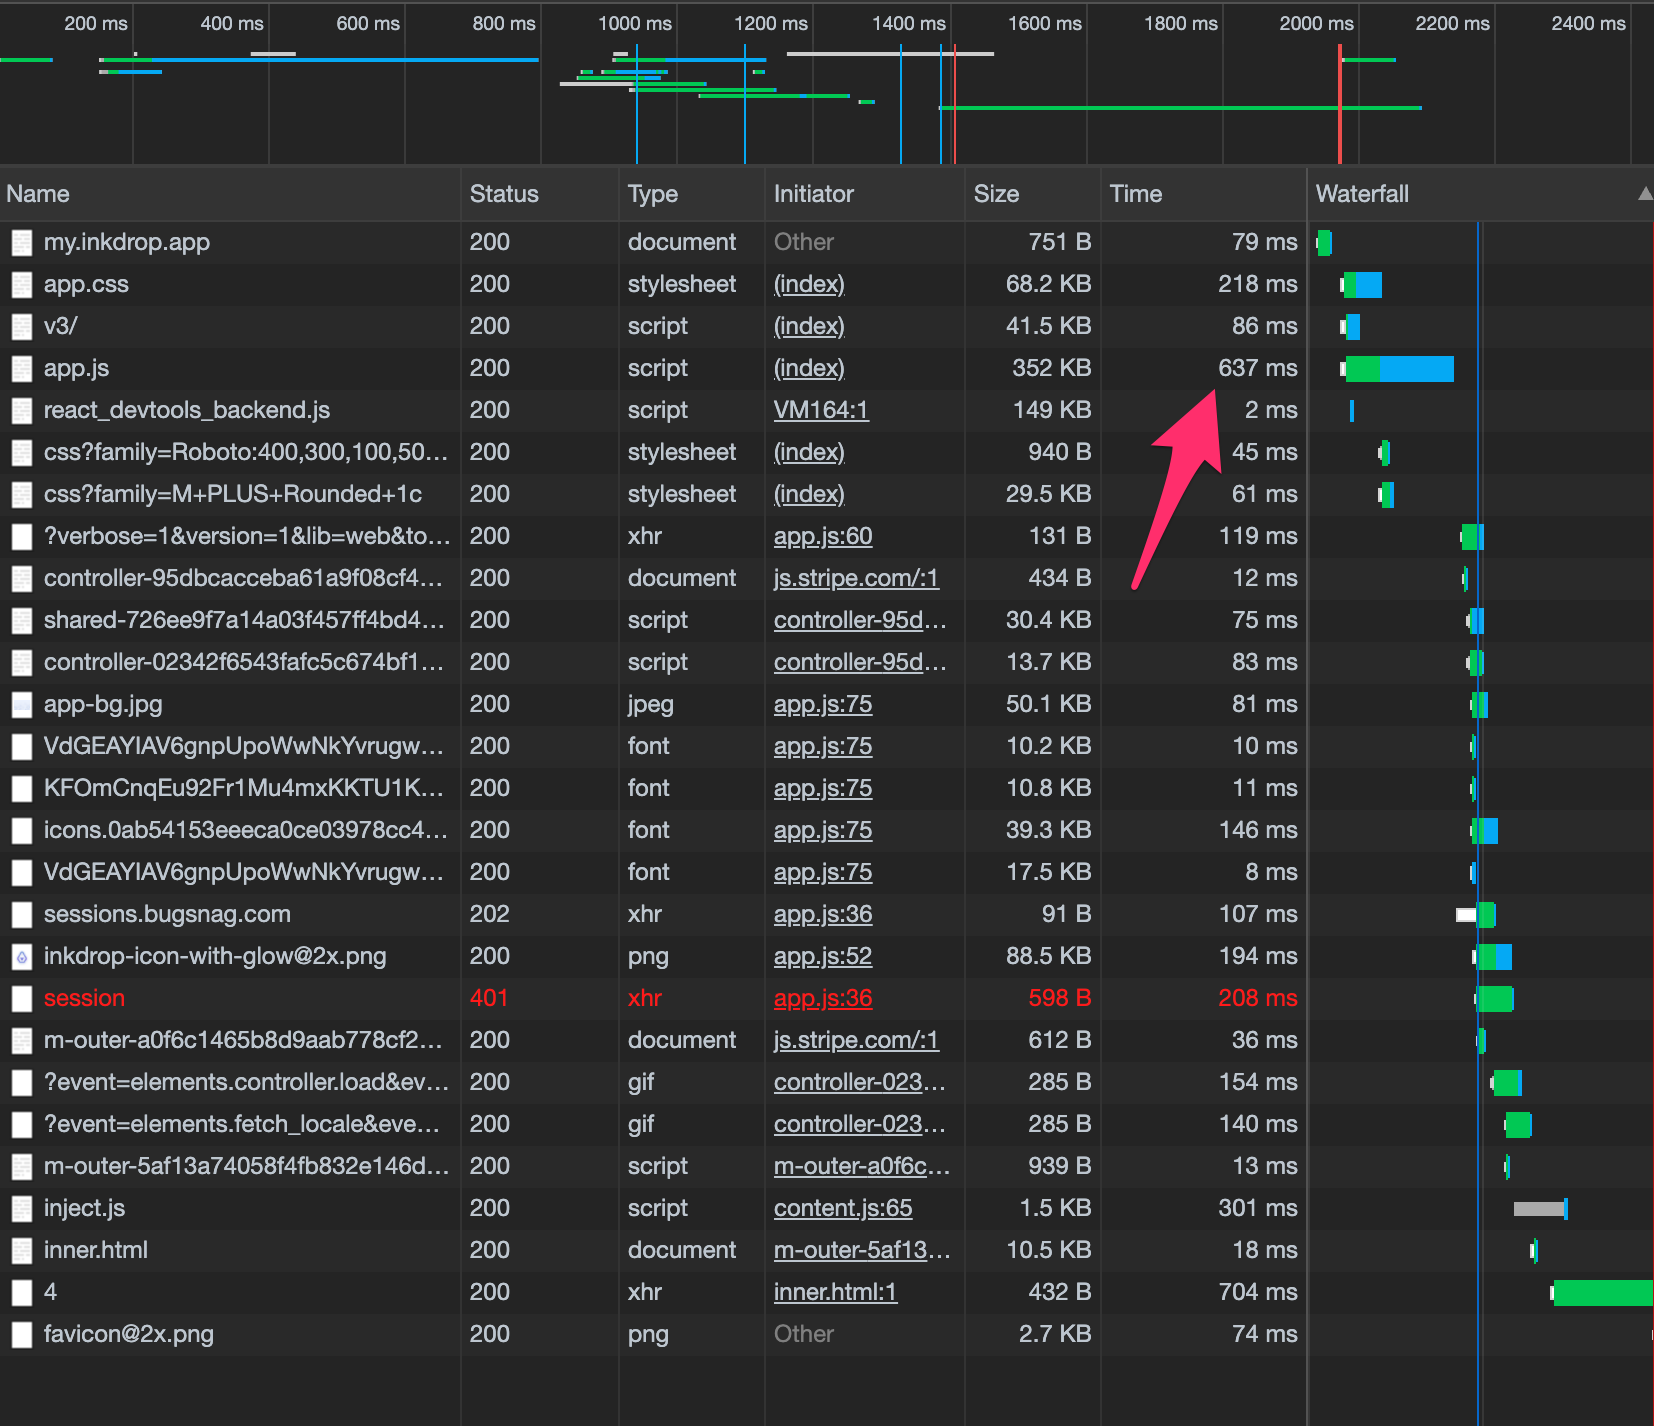The image size is (1654, 1426).
Task: Click the inner.html document file icon
Action: (x=22, y=1251)
